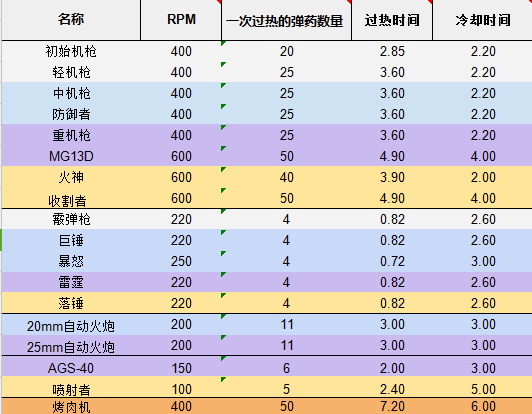
Task: Click overheat time 2.00 in AGS-40 row
Action: point(392,368)
